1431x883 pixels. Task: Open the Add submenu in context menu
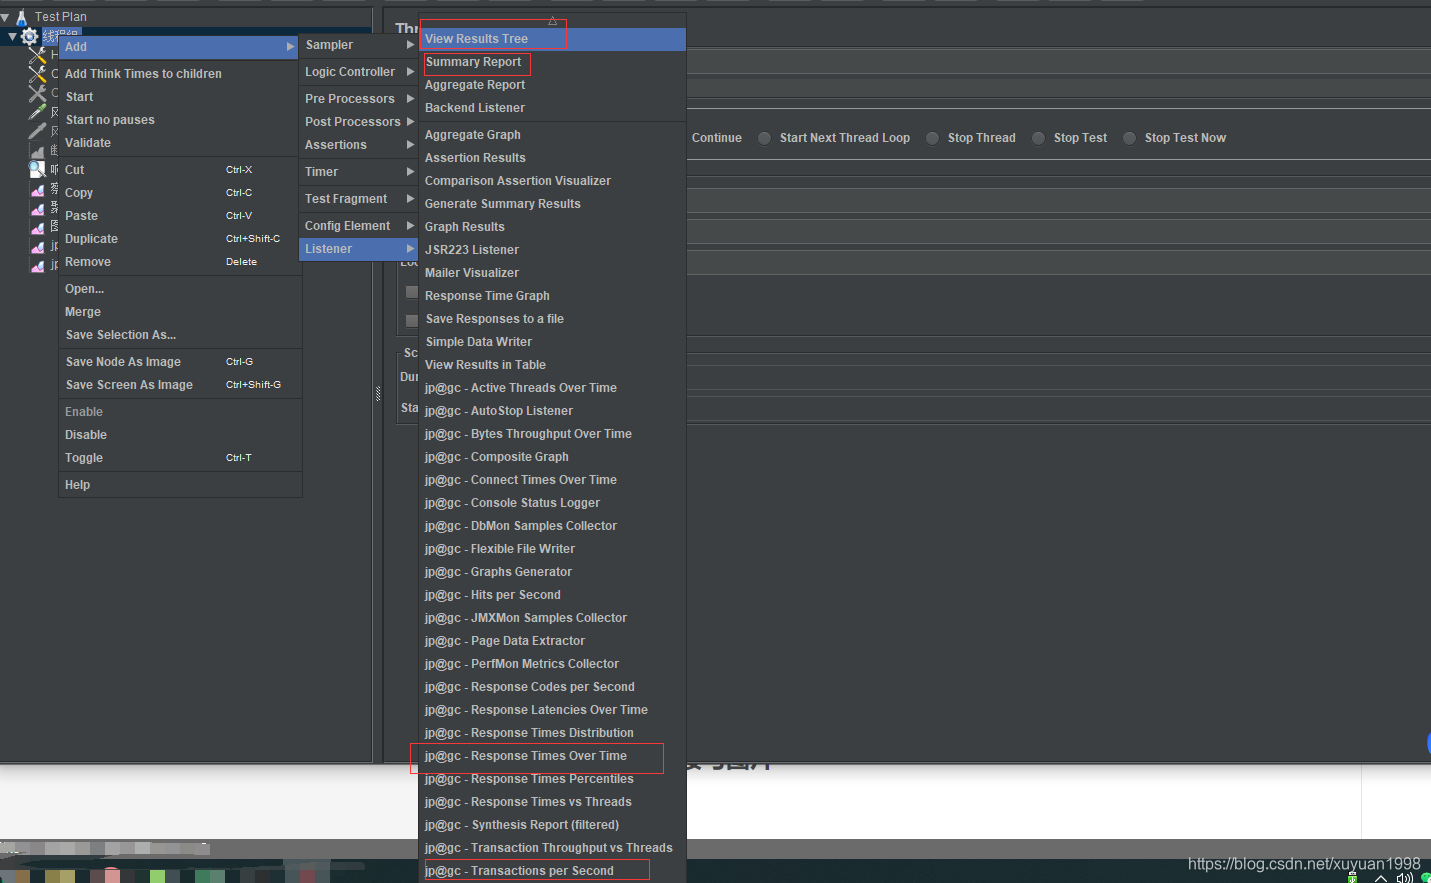tap(179, 47)
